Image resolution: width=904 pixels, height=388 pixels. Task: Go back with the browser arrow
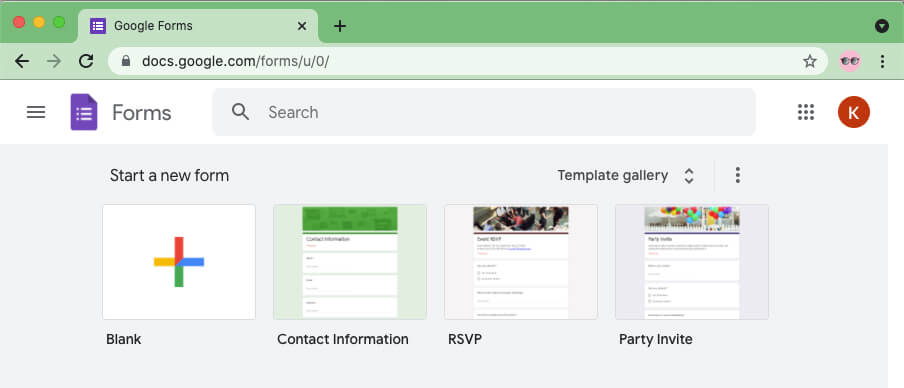pyautogui.click(x=22, y=61)
